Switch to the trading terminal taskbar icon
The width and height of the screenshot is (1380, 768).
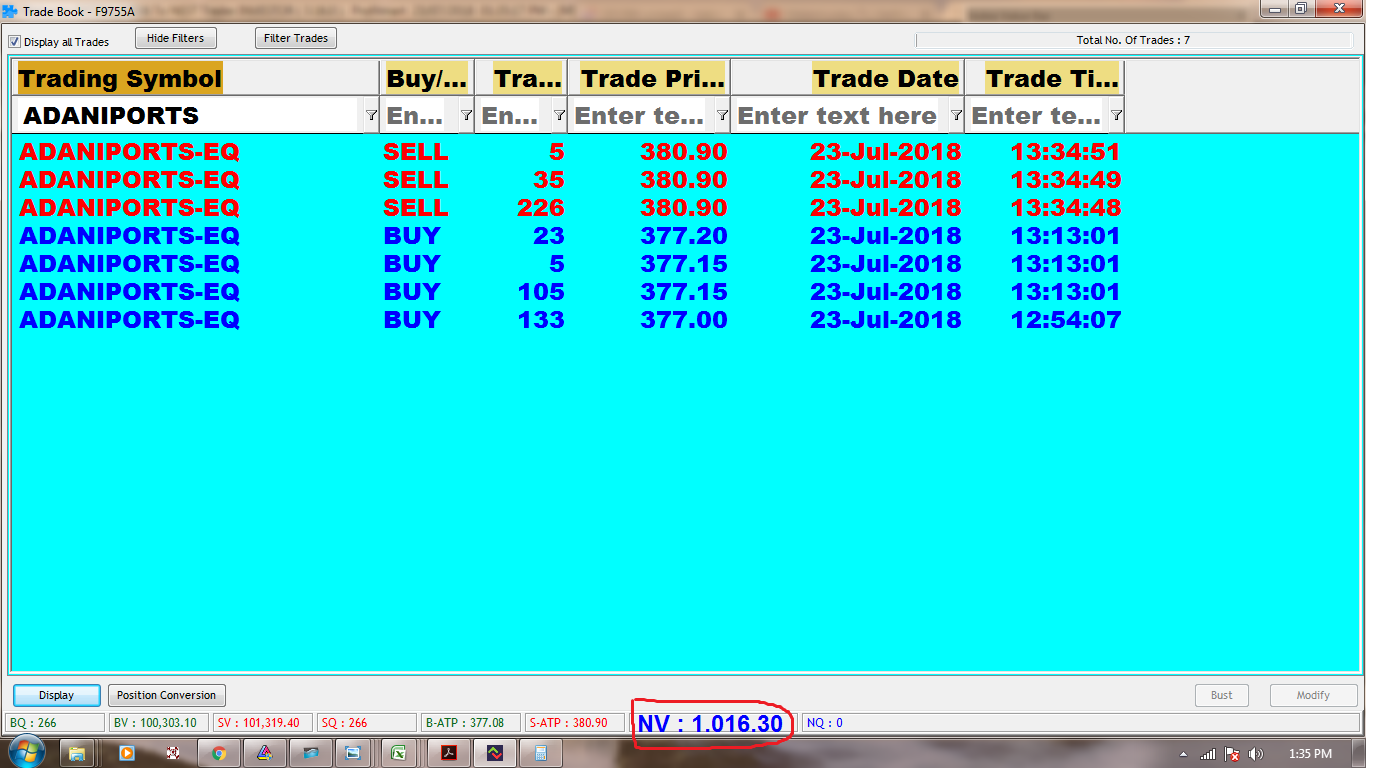(x=495, y=753)
